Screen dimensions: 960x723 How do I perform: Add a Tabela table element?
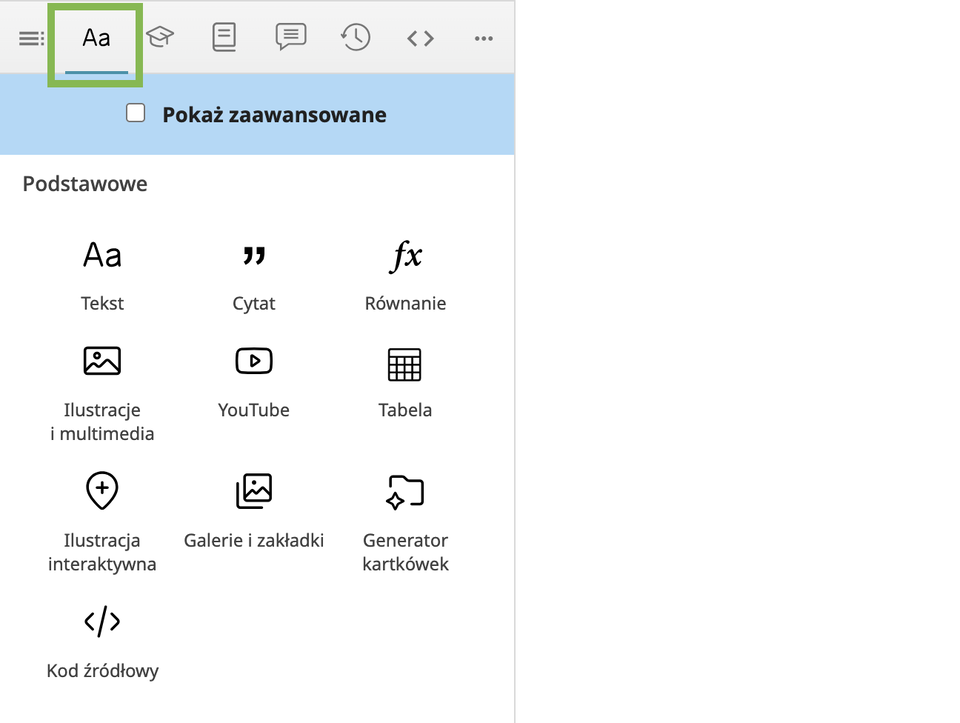(405, 364)
